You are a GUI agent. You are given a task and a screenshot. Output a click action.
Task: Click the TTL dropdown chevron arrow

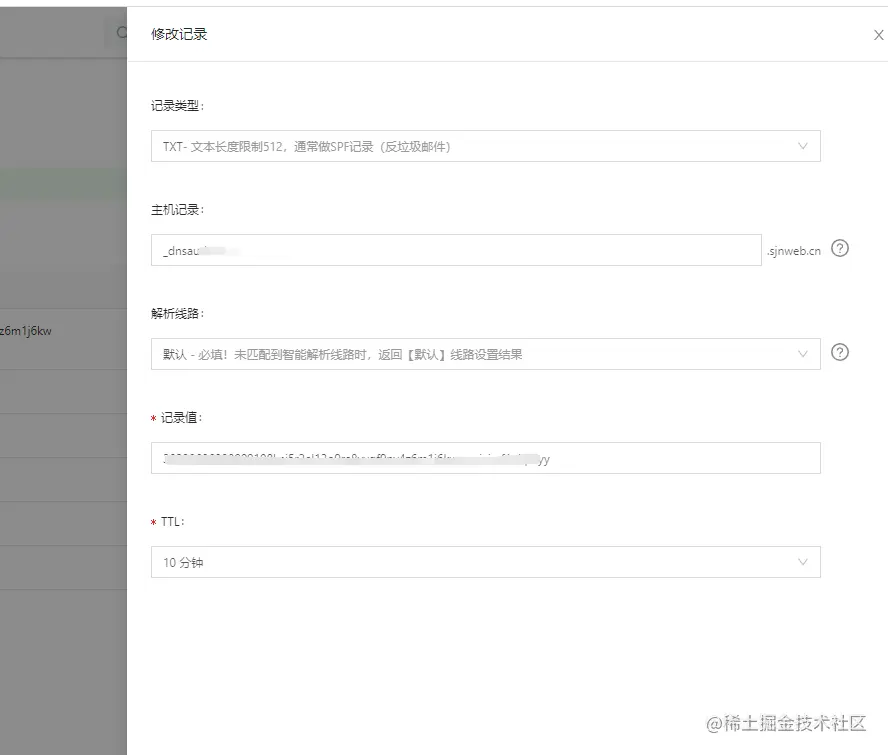(x=802, y=562)
